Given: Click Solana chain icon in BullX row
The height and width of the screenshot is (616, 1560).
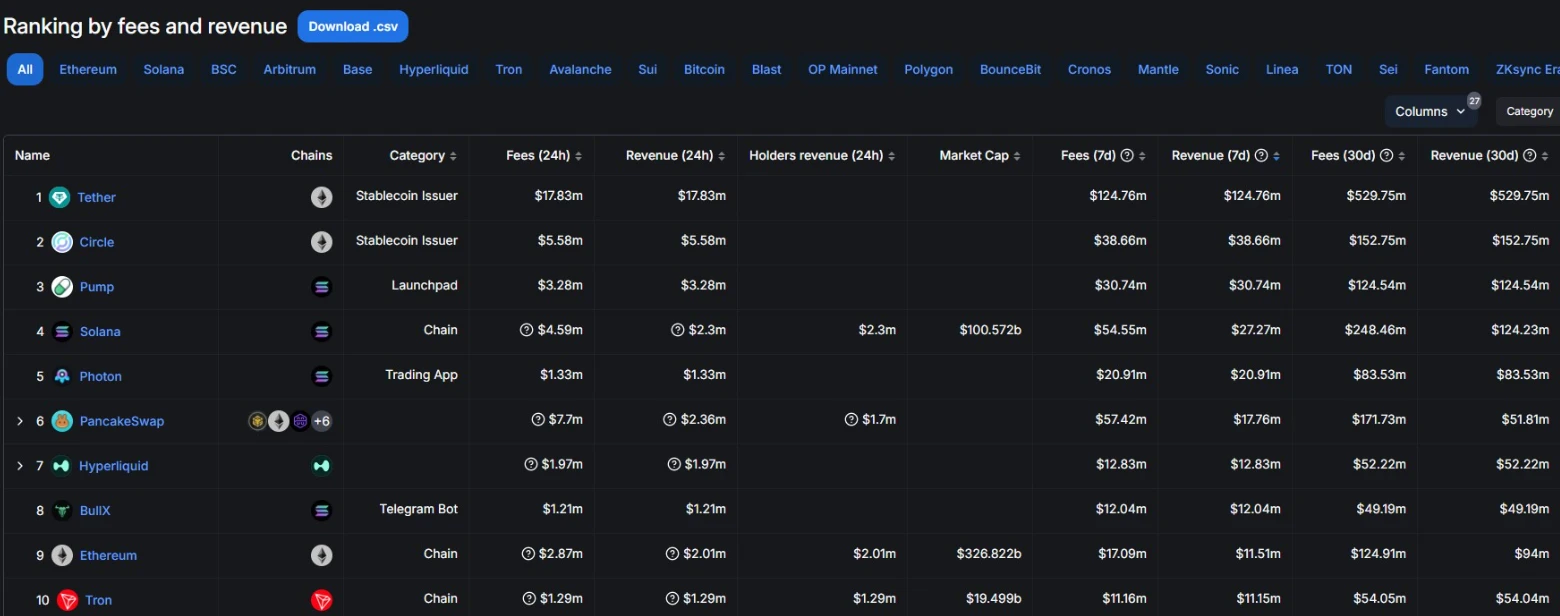Looking at the screenshot, I should (321, 510).
